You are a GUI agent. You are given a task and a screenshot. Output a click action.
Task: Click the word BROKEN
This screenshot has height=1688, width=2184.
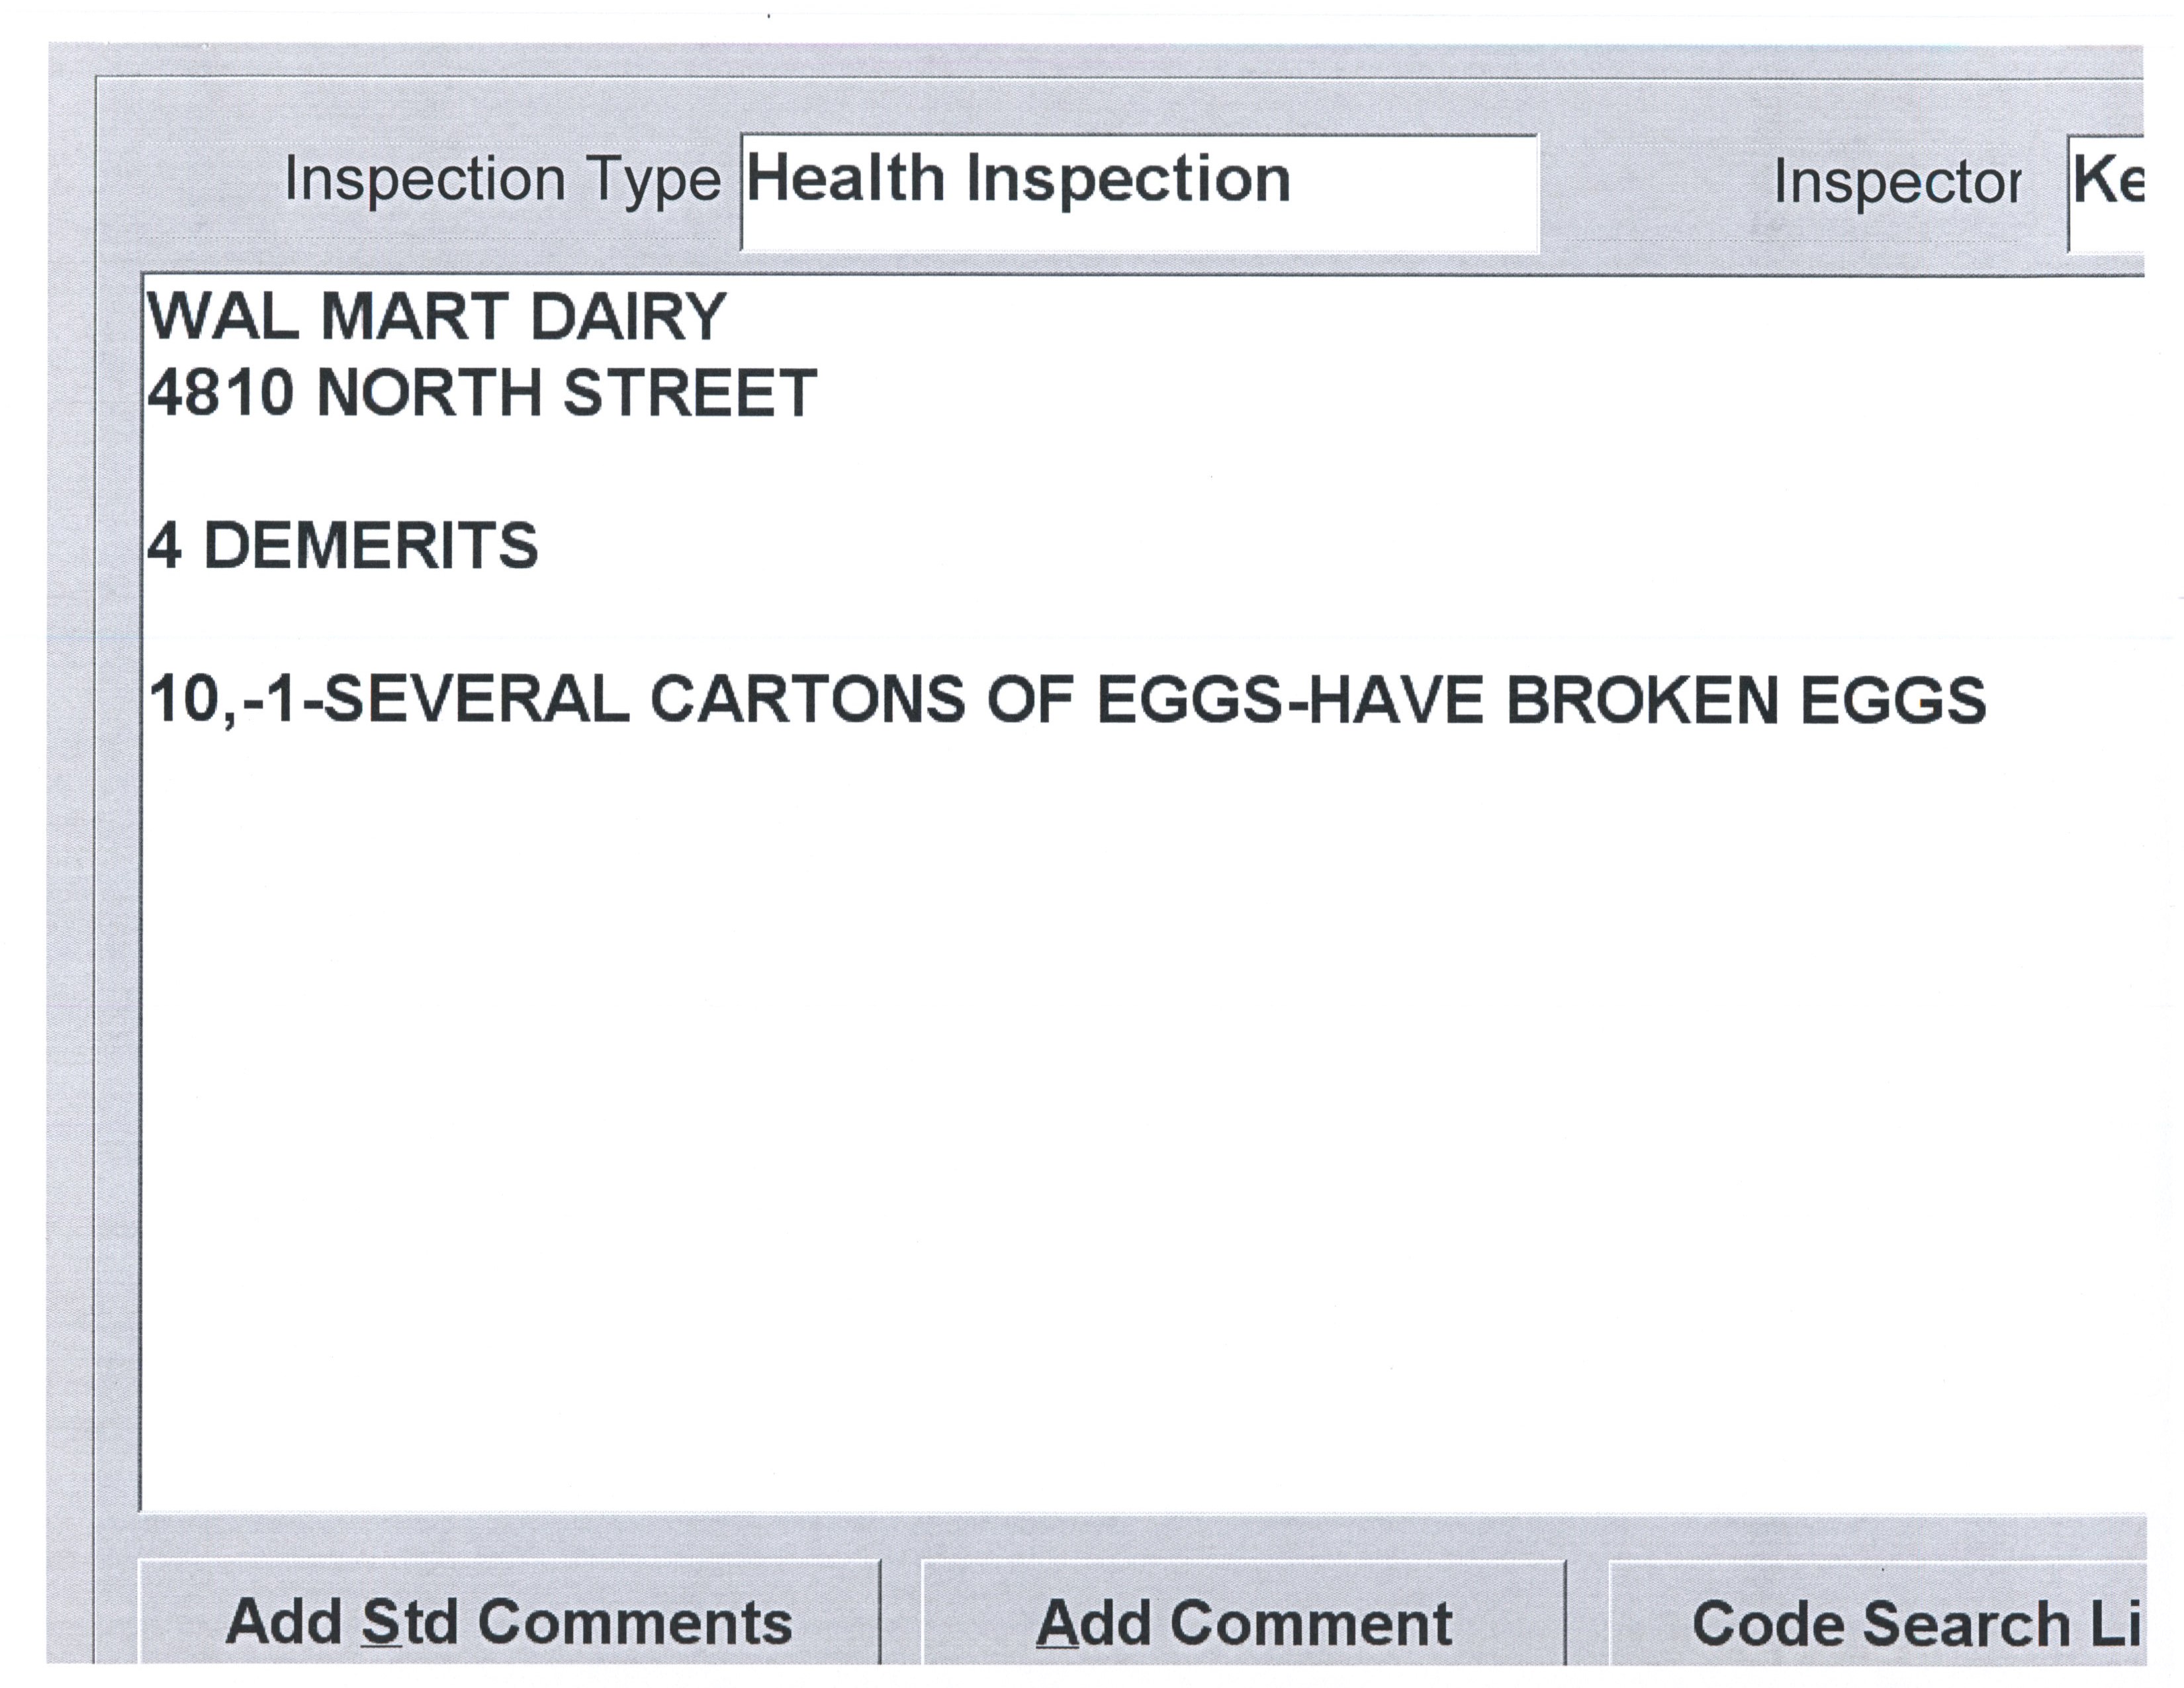tap(1642, 699)
